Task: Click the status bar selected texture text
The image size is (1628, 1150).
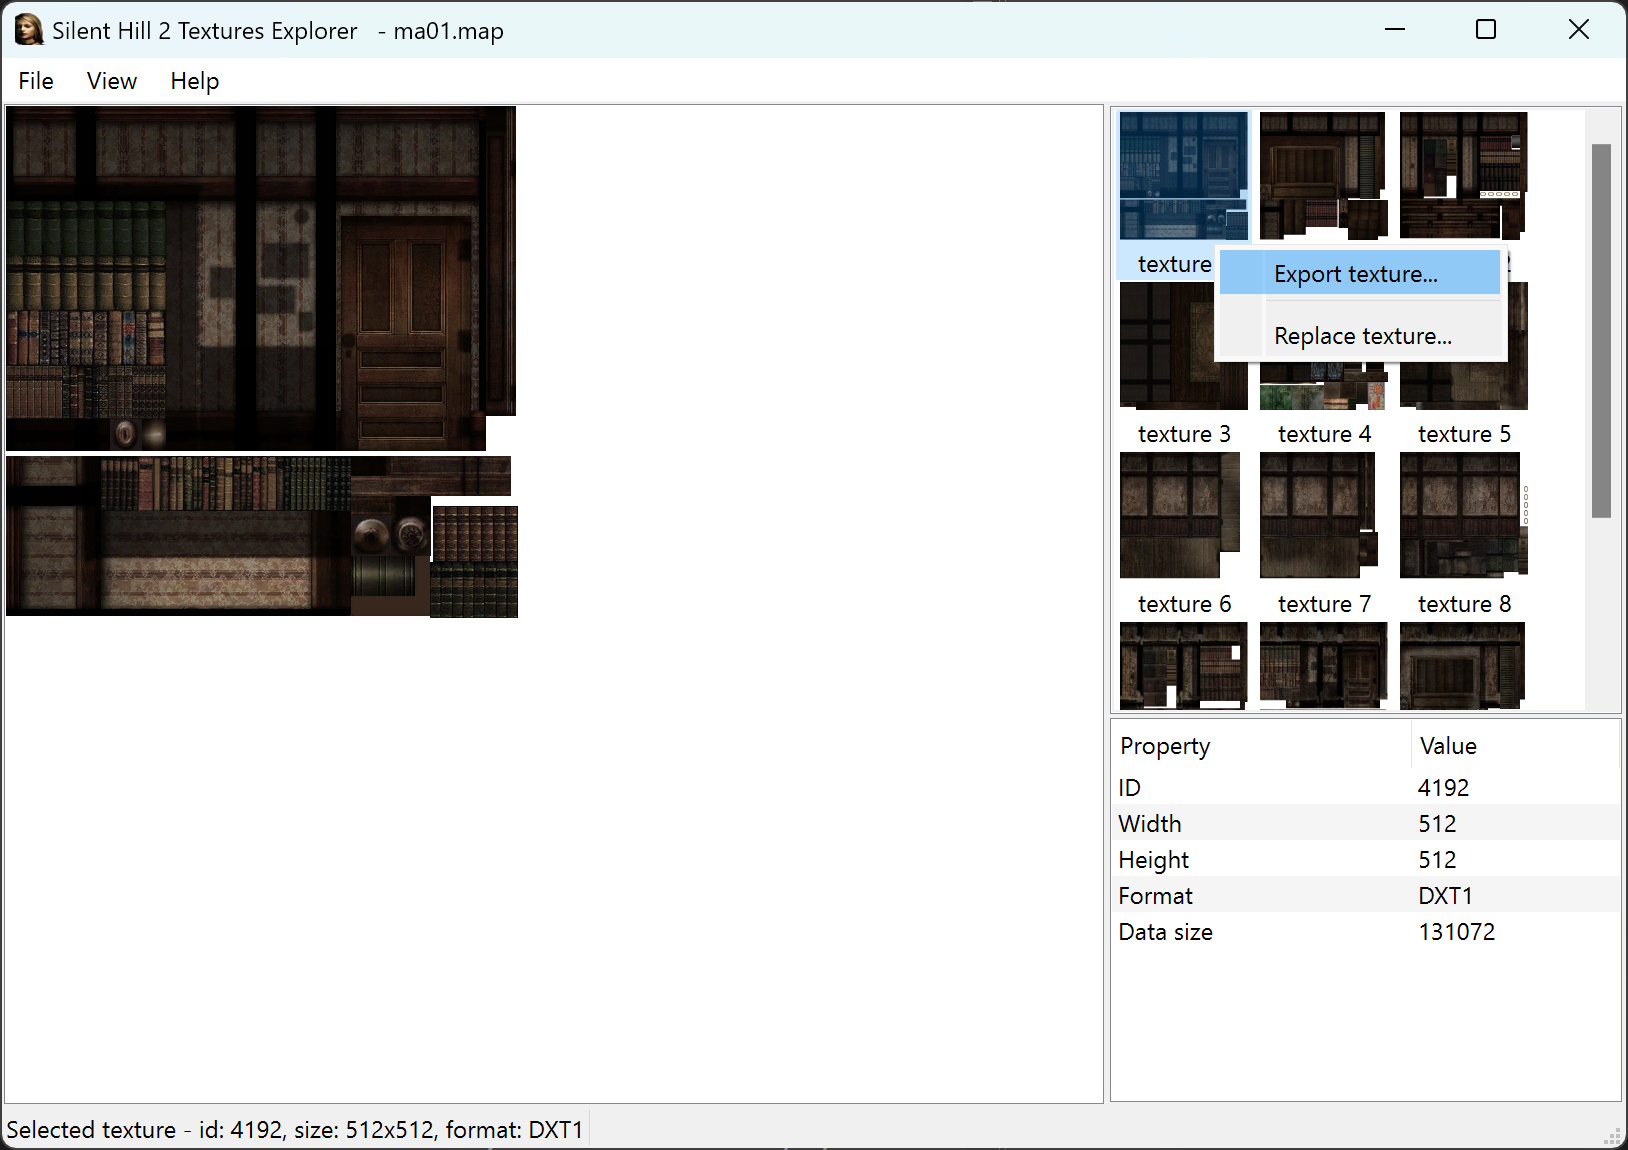Action: click(x=295, y=1130)
